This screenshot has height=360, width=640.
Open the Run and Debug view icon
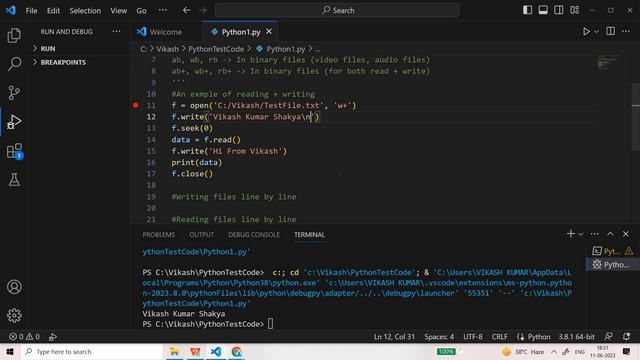pyautogui.click(x=14, y=122)
